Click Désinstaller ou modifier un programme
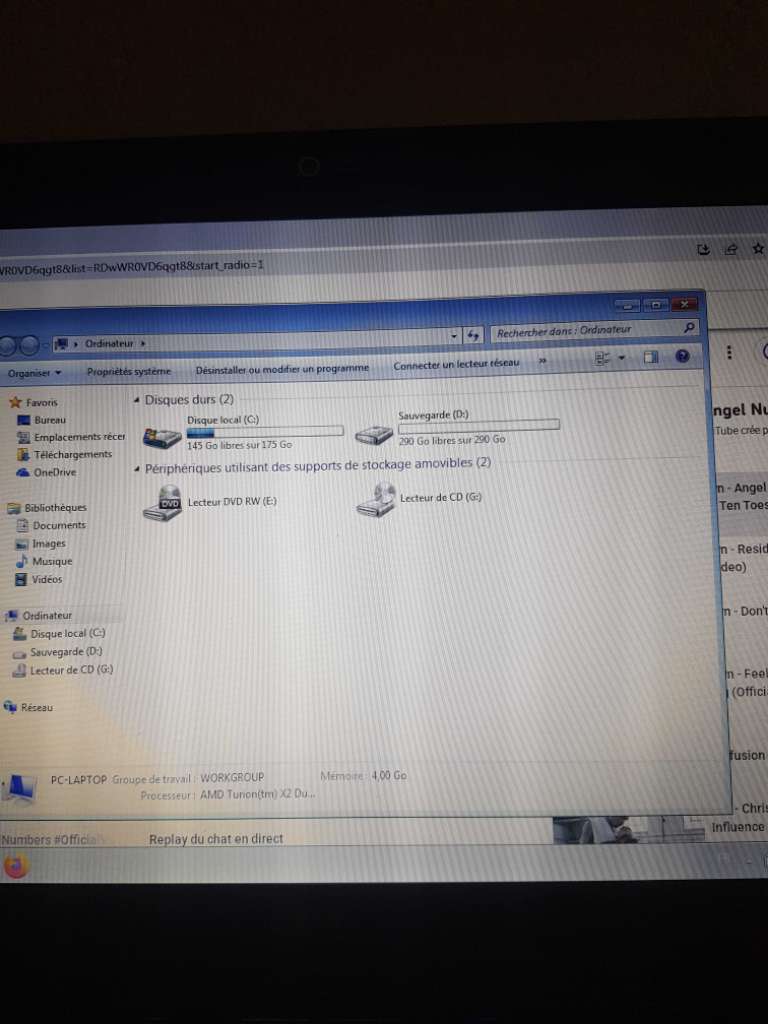This screenshot has width=768, height=1024. point(282,368)
